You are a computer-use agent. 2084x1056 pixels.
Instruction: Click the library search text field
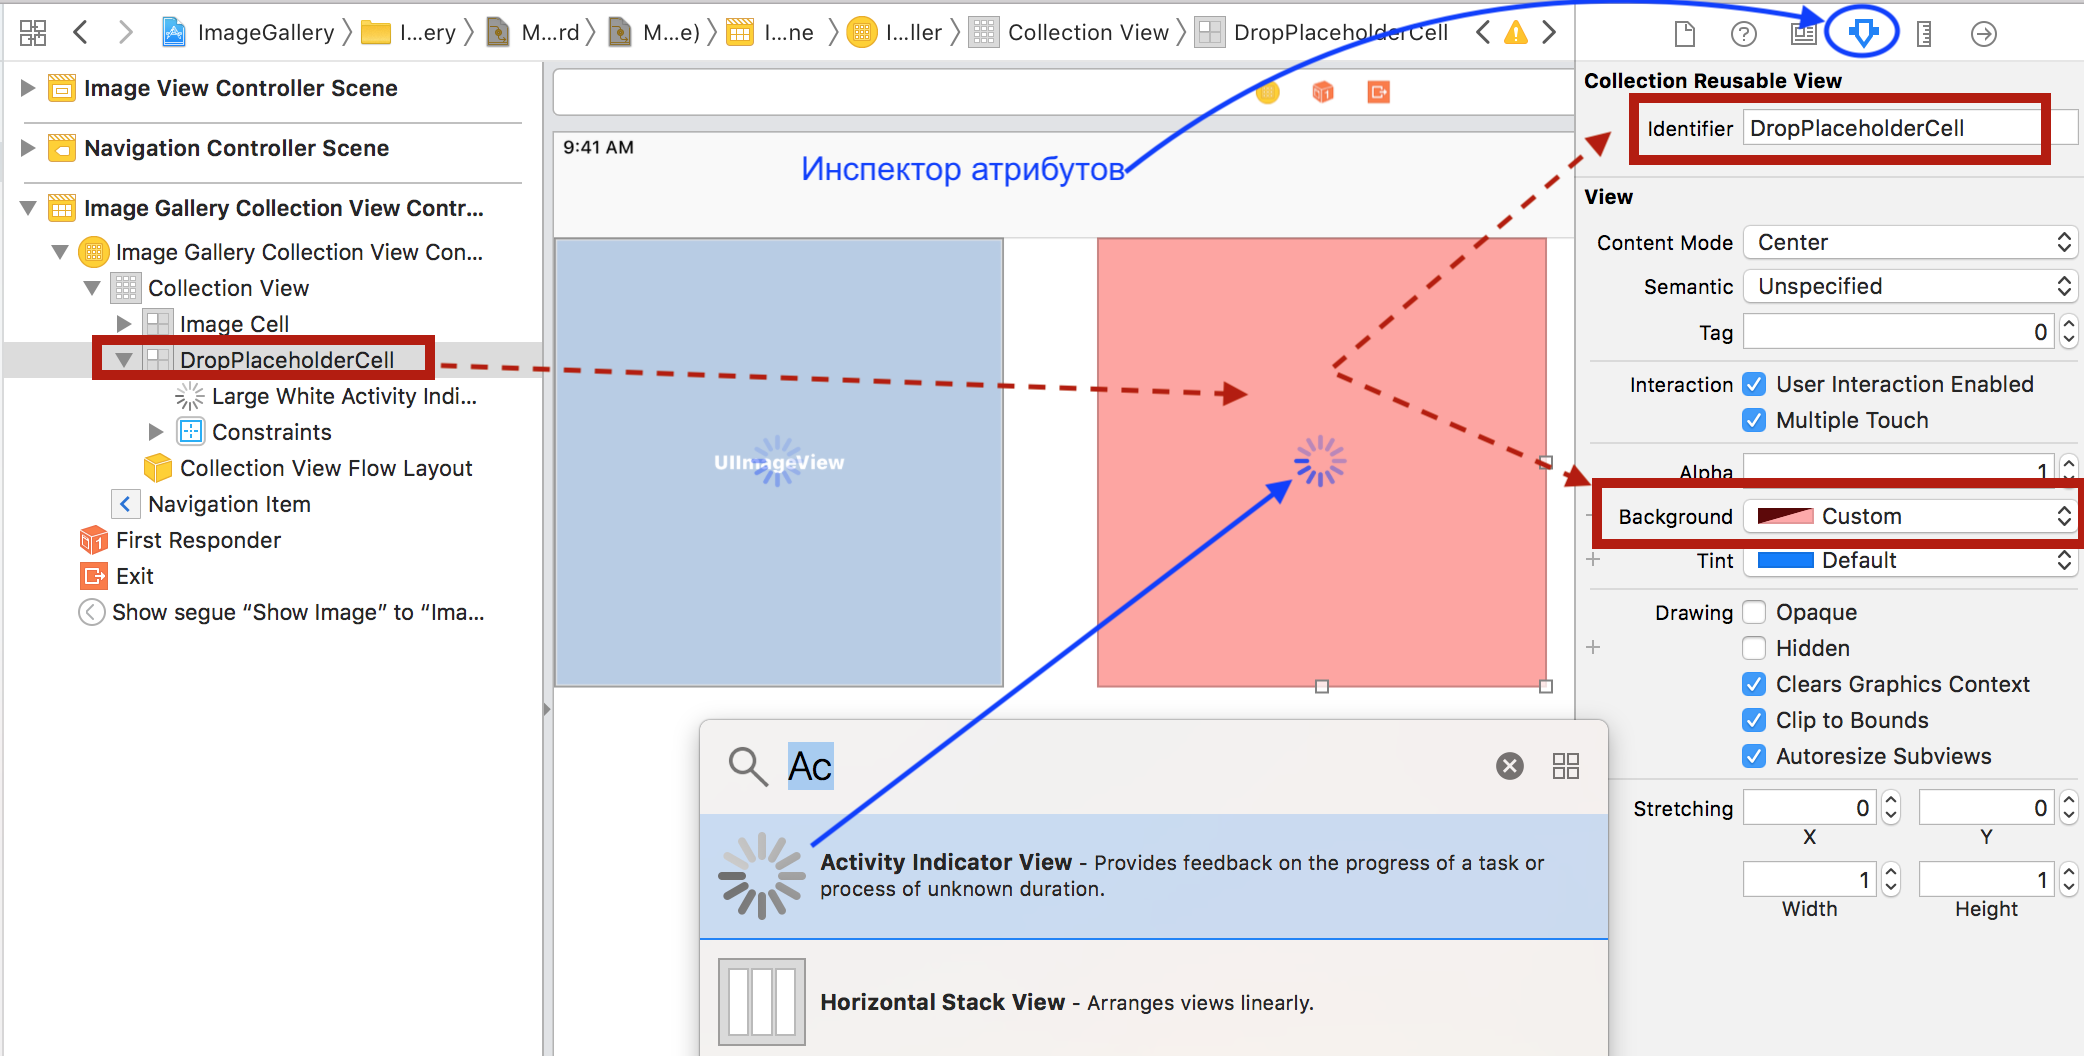point(1135,766)
